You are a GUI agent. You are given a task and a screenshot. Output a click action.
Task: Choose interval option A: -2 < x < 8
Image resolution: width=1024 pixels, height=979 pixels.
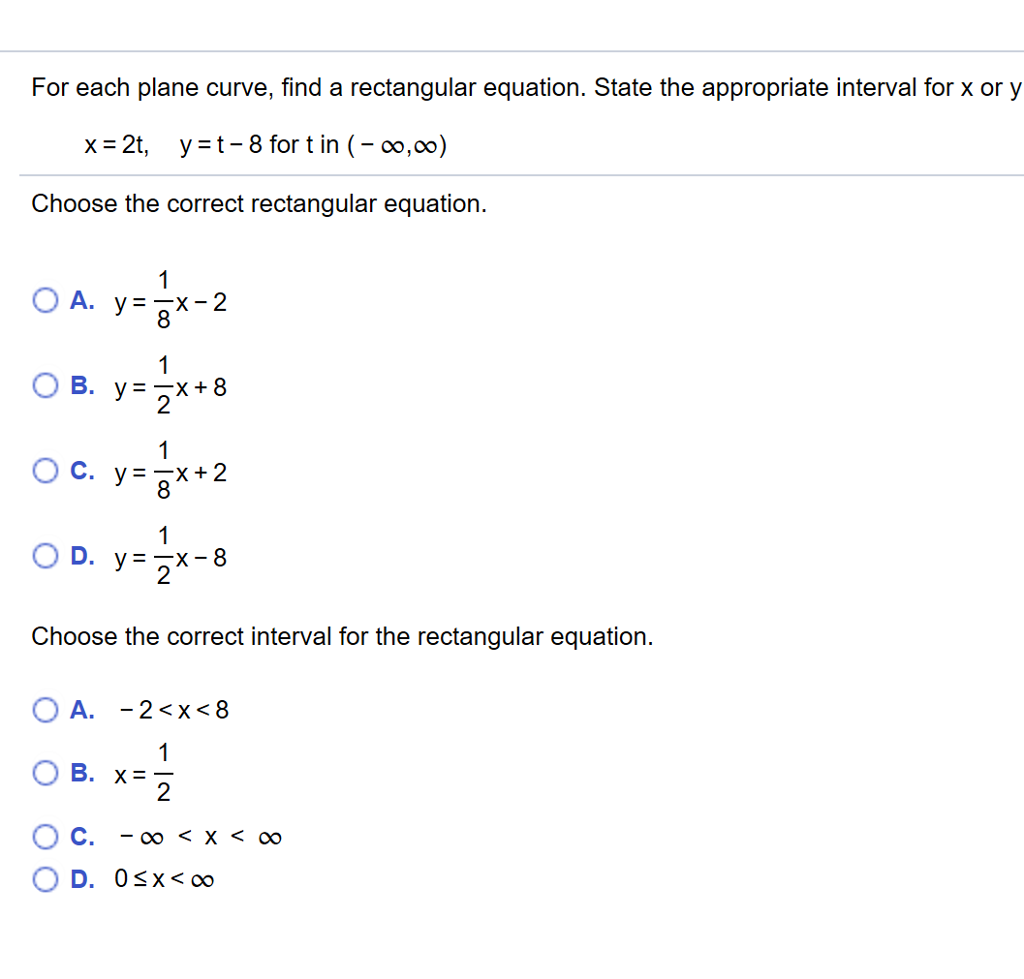(x=45, y=710)
